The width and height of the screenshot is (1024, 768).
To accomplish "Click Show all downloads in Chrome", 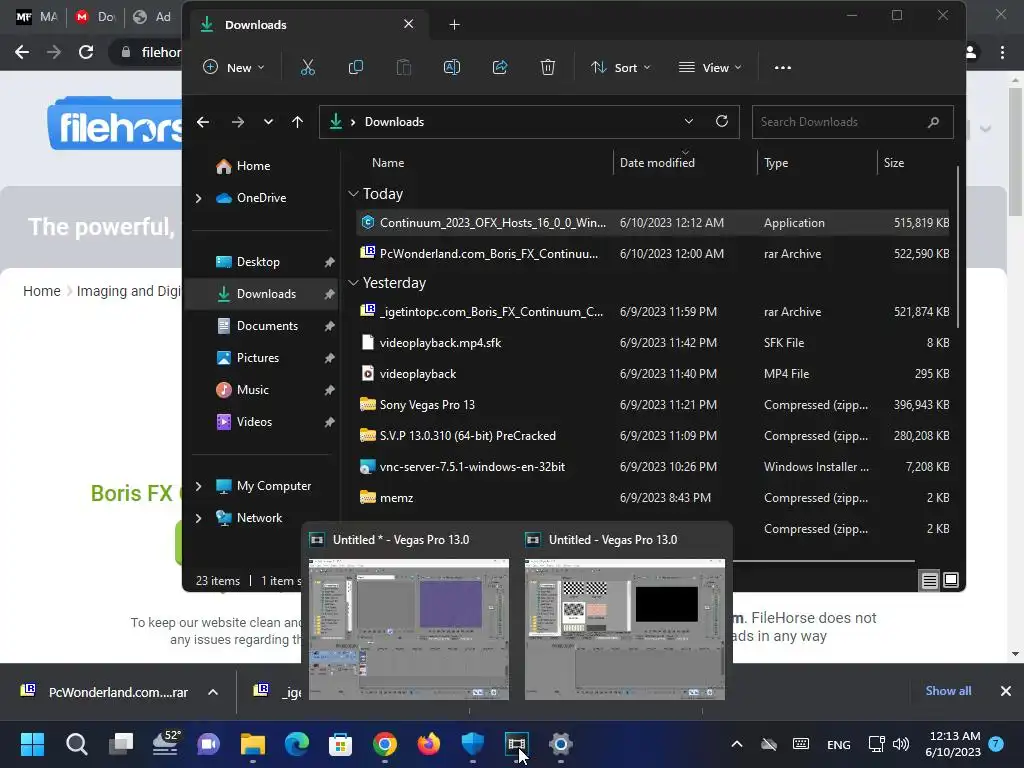I will (948, 691).
